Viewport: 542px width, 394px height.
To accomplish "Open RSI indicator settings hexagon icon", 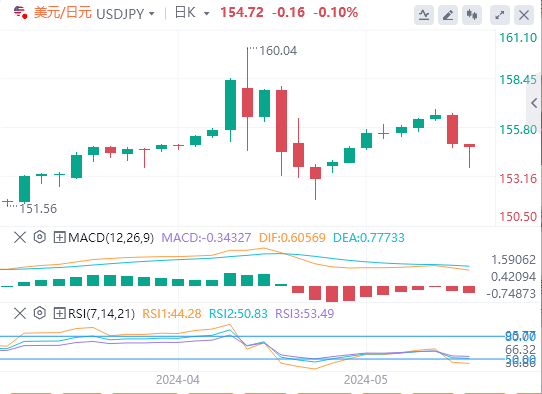I will point(40,313).
